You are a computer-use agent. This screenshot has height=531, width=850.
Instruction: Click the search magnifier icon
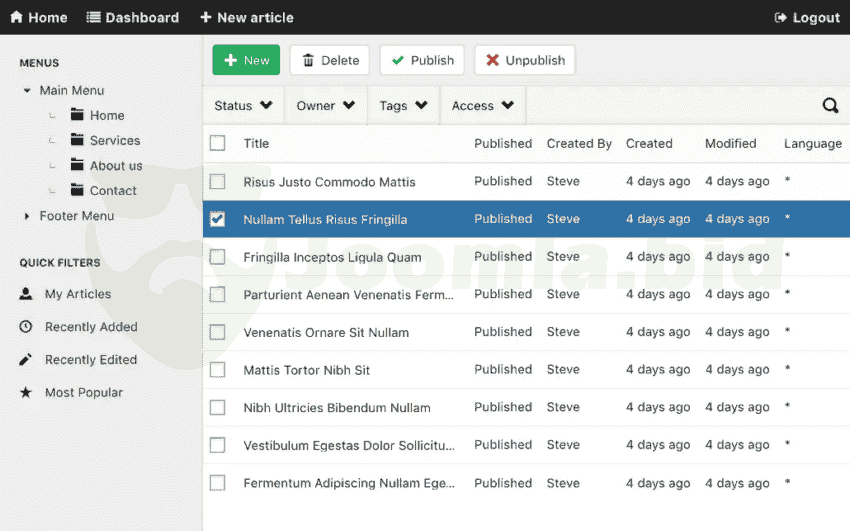(830, 106)
